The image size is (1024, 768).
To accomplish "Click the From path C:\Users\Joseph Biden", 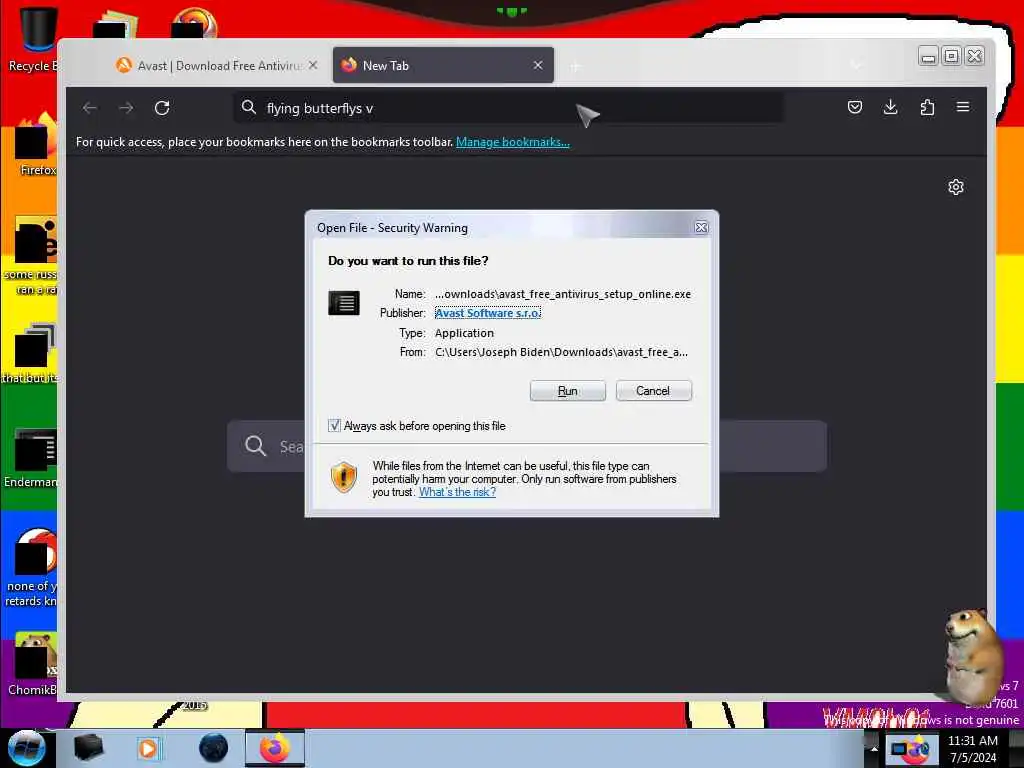I will point(562,352).
